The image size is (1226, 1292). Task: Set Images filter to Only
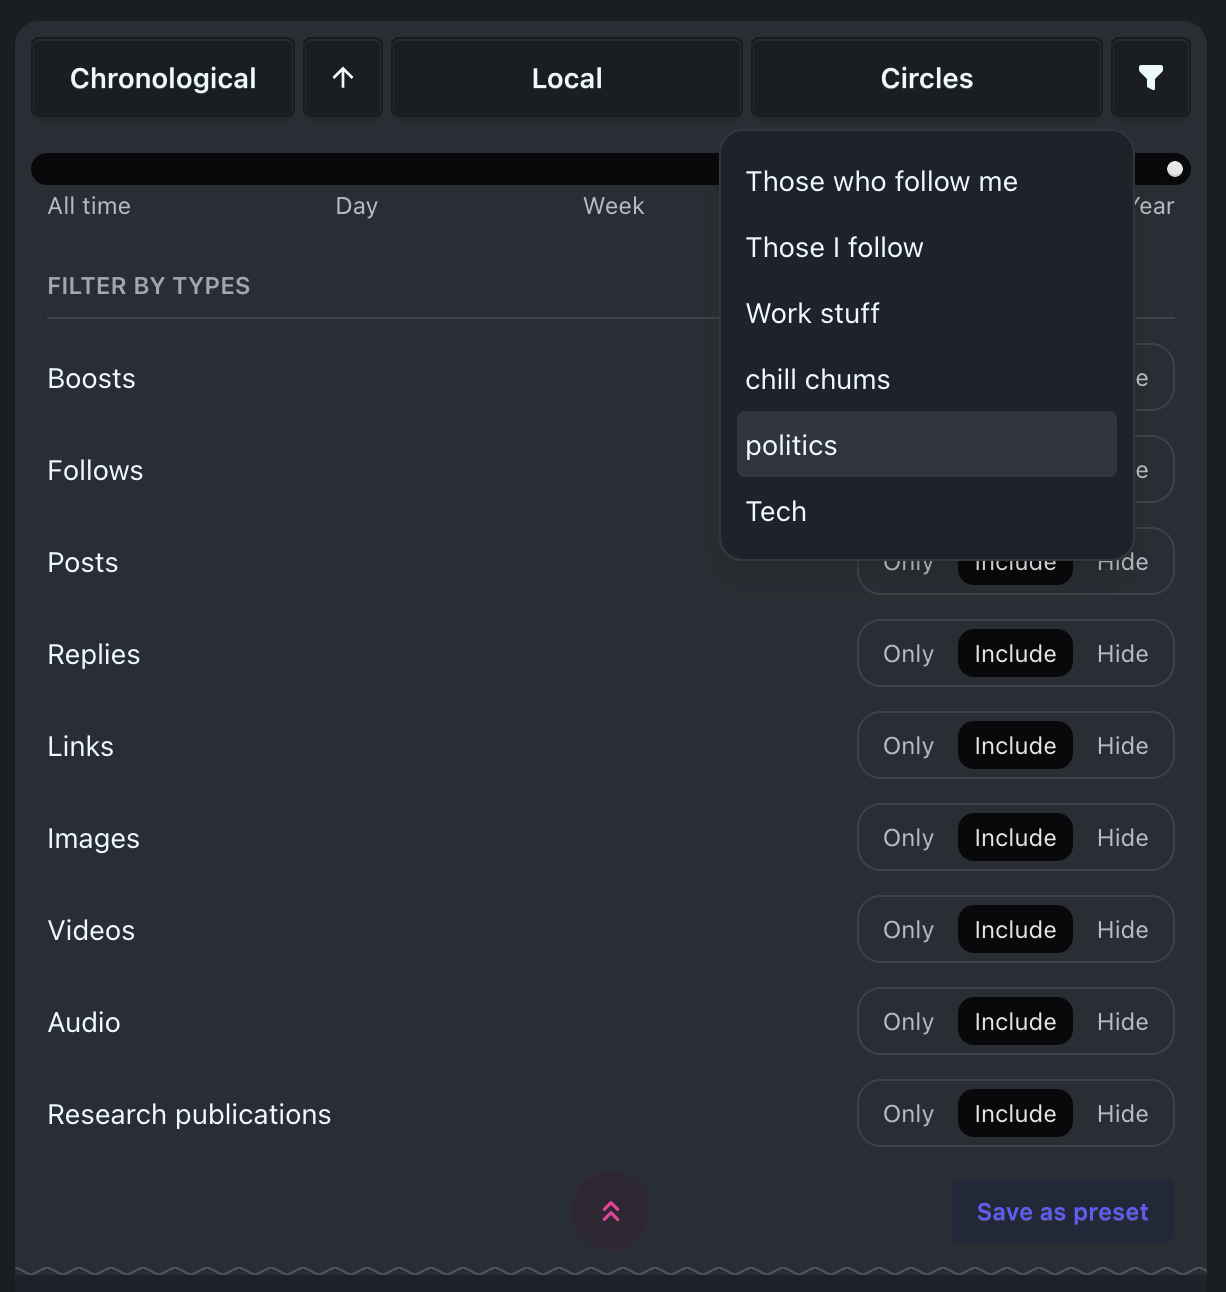pos(908,838)
